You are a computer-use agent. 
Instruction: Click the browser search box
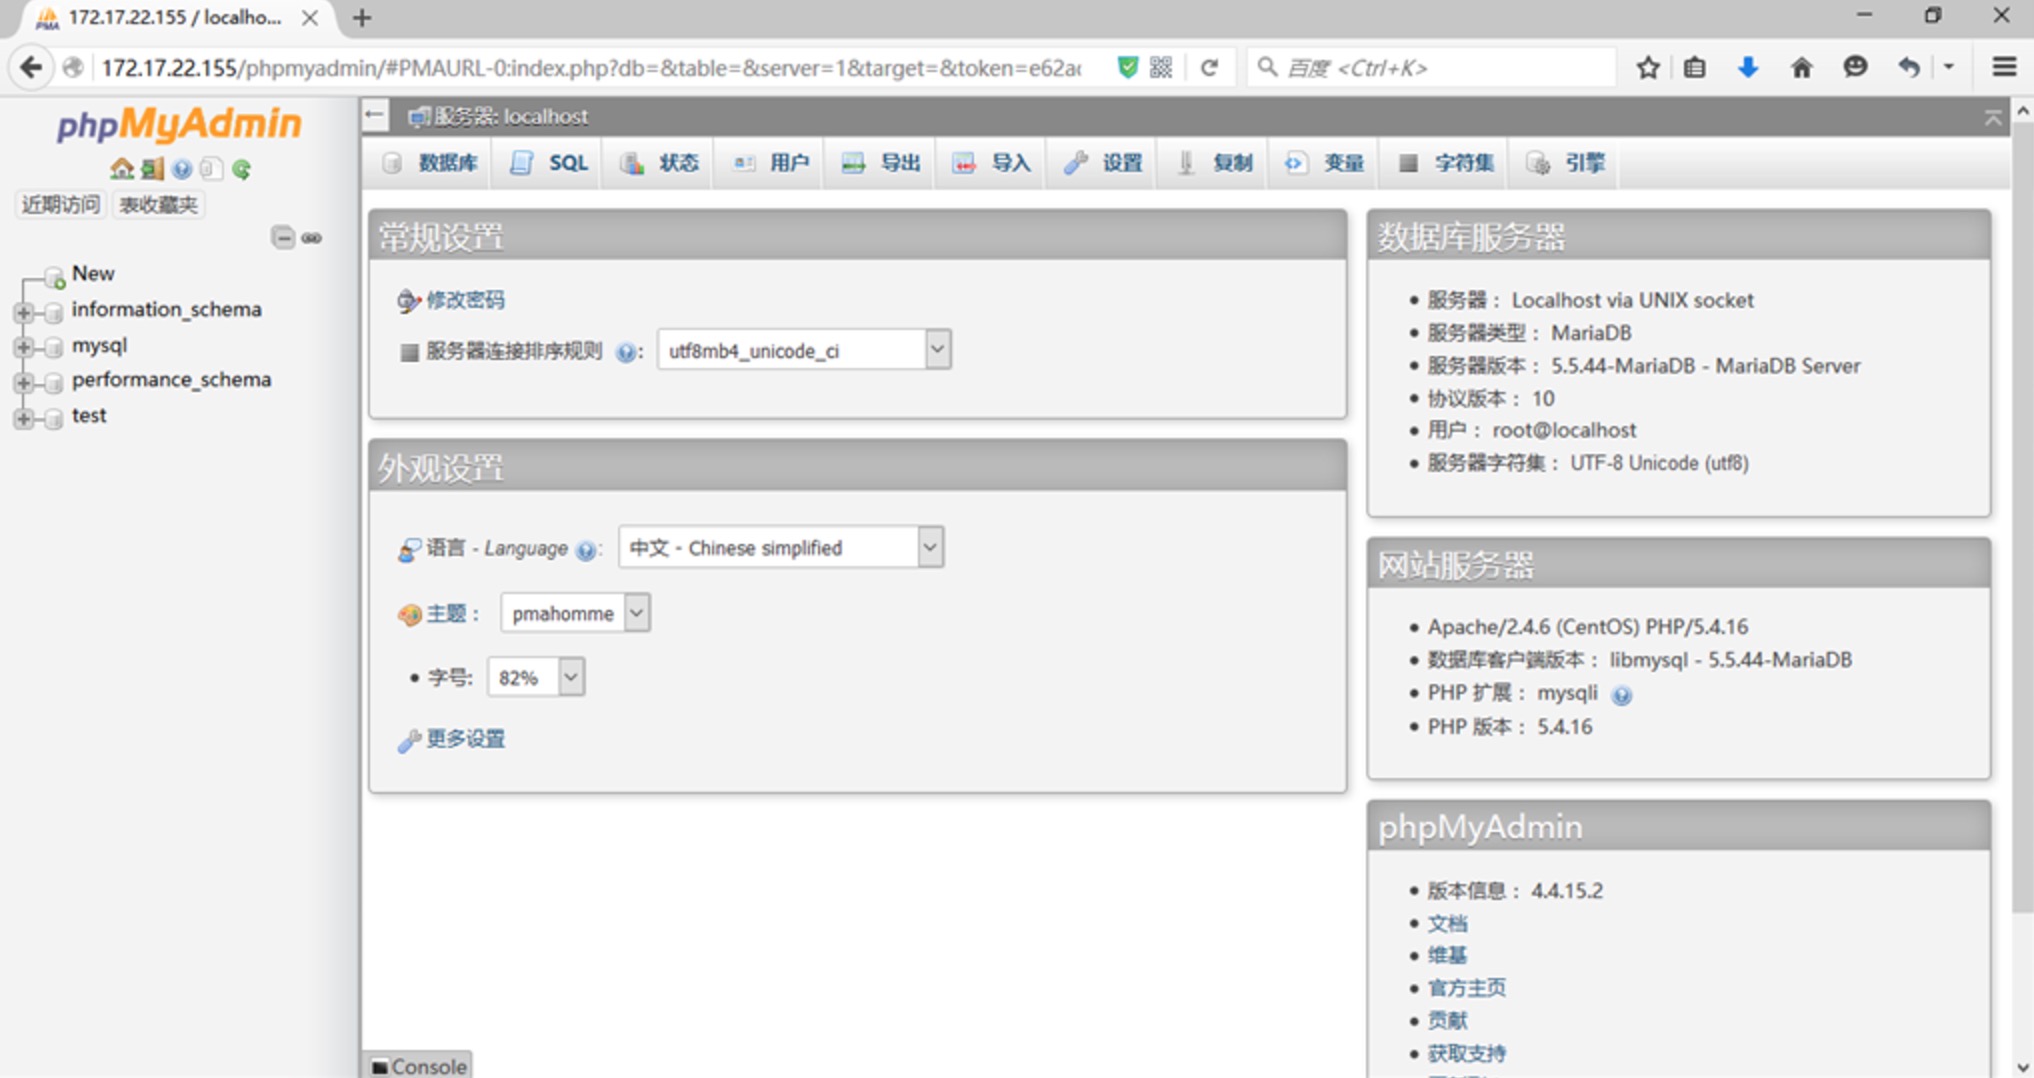click(1430, 67)
